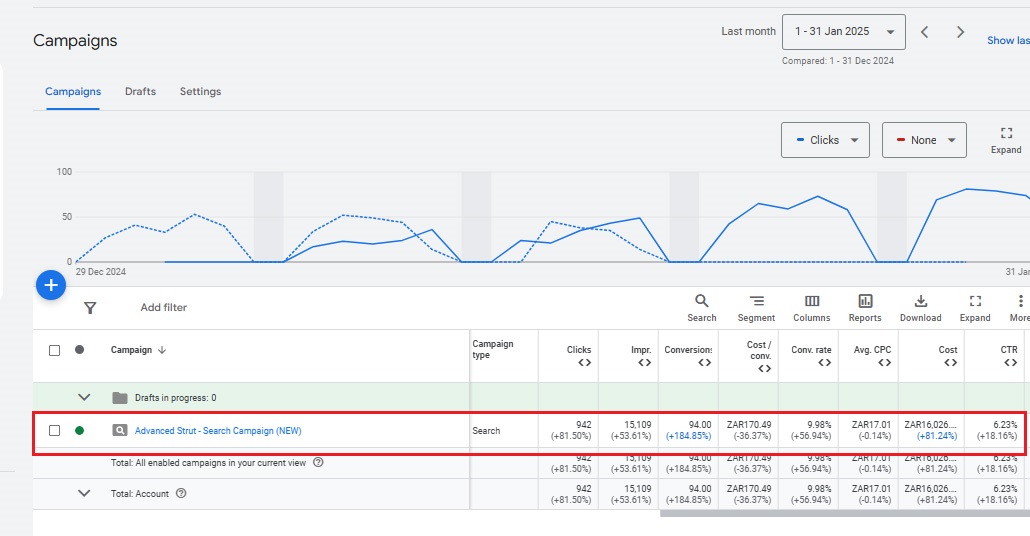Go to previous date range with left arrow
This screenshot has height=536, width=1030.
click(925, 32)
